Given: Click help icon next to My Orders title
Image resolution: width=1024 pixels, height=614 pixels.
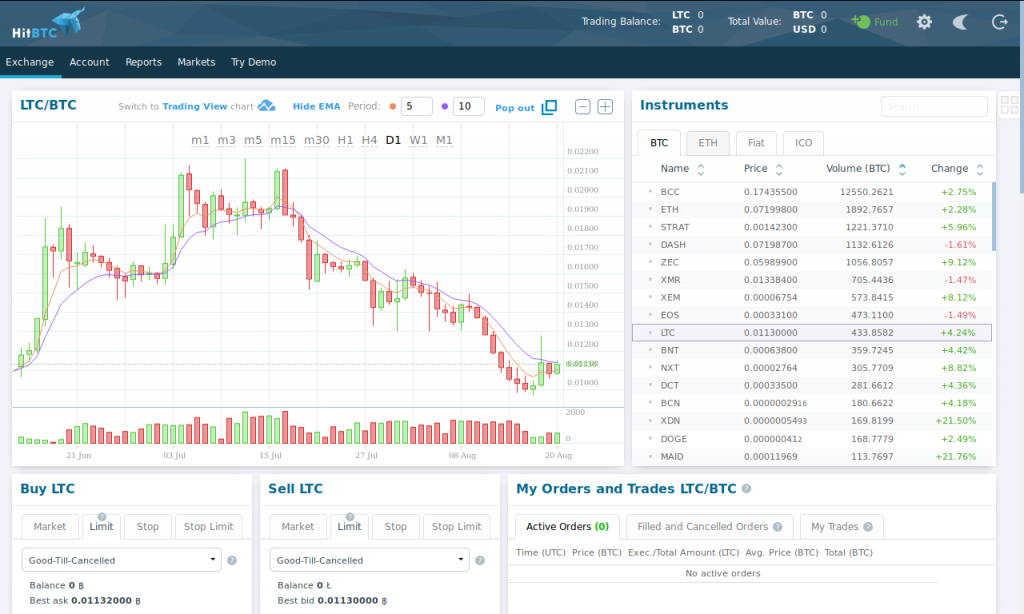Looking at the screenshot, I should coord(746,489).
